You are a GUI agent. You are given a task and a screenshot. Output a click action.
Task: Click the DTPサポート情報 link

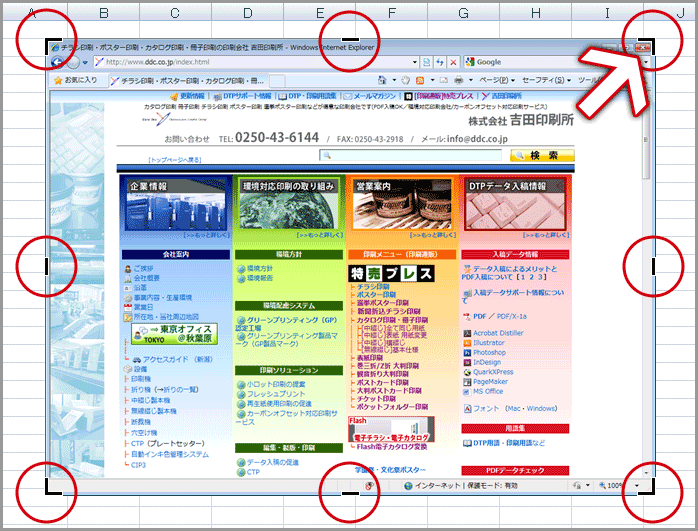[242, 96]
